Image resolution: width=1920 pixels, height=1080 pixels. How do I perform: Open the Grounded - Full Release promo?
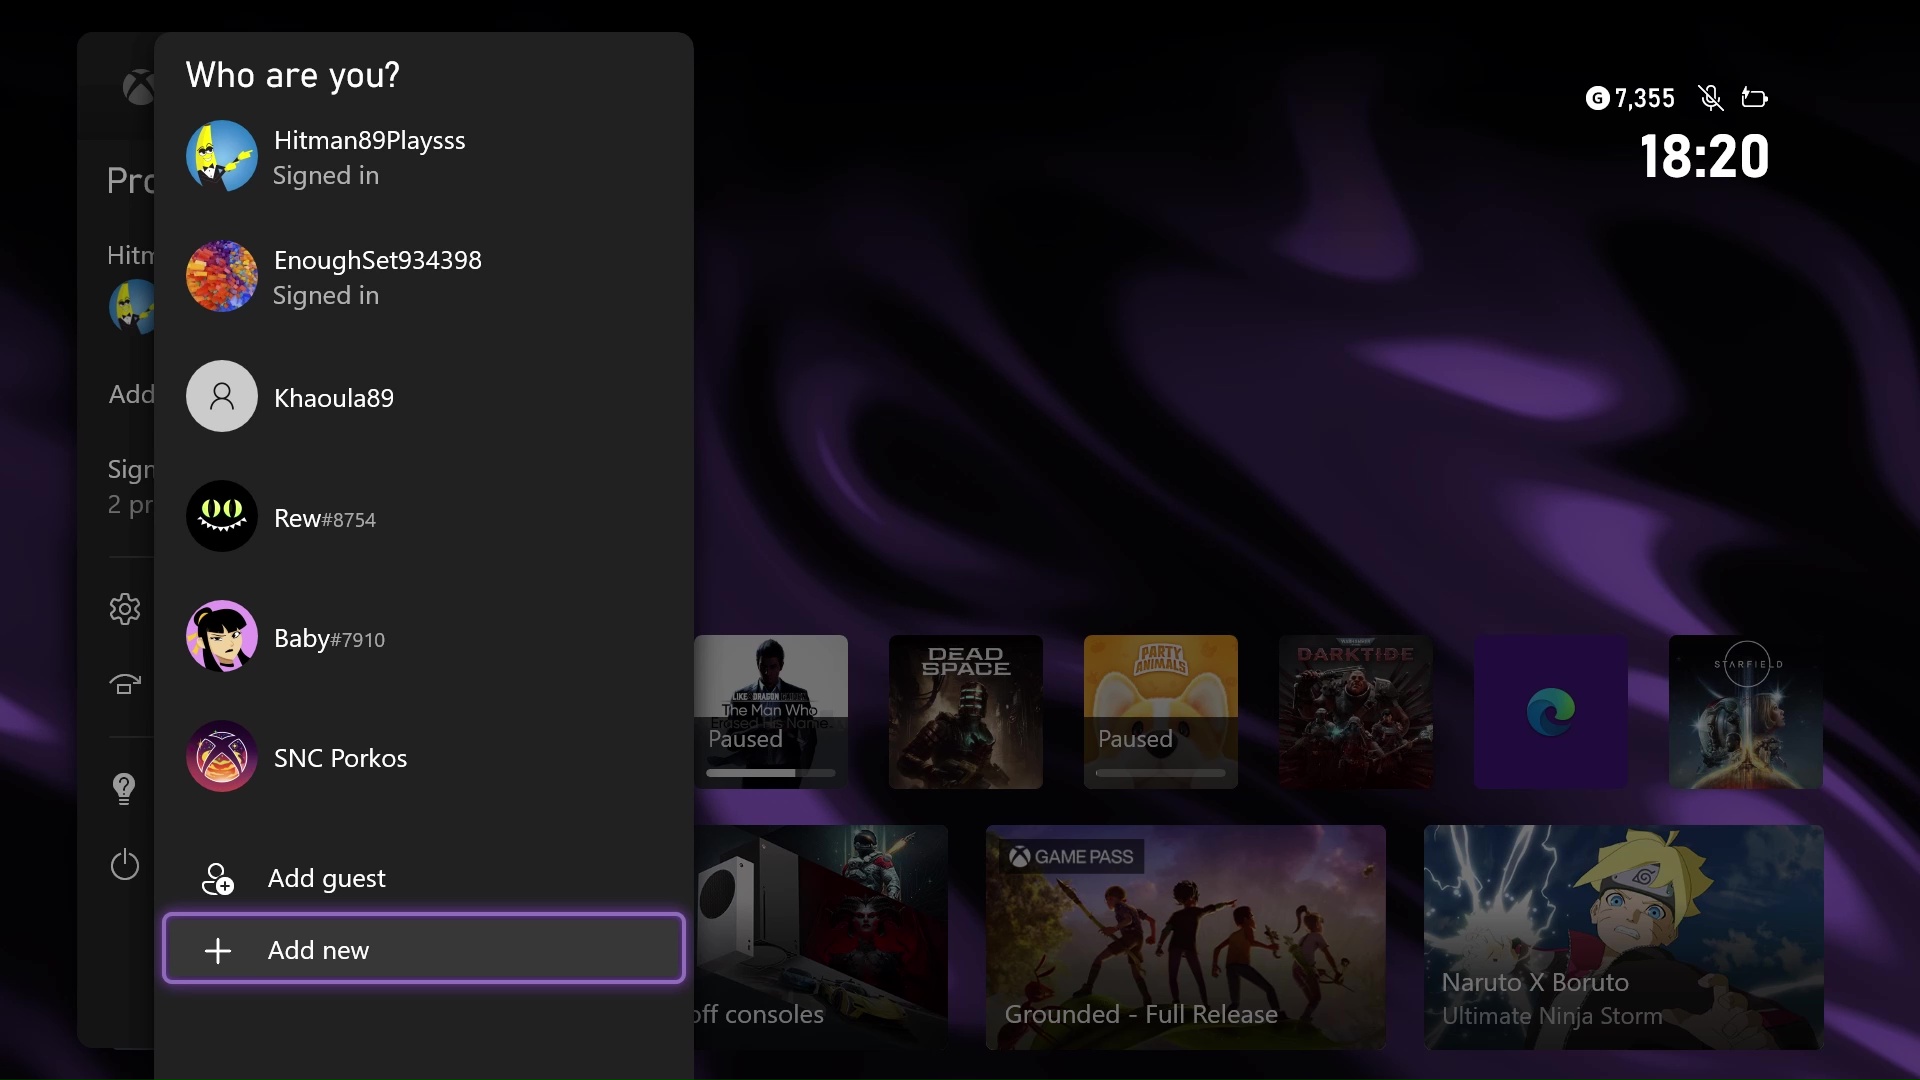[x=1186, y=937]
